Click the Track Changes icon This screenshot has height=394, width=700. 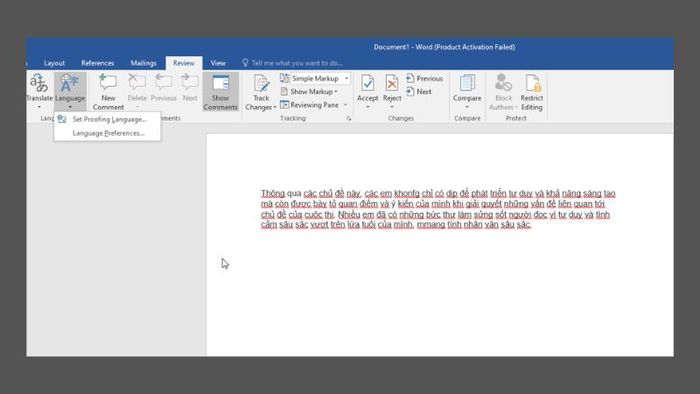[261, 83]
